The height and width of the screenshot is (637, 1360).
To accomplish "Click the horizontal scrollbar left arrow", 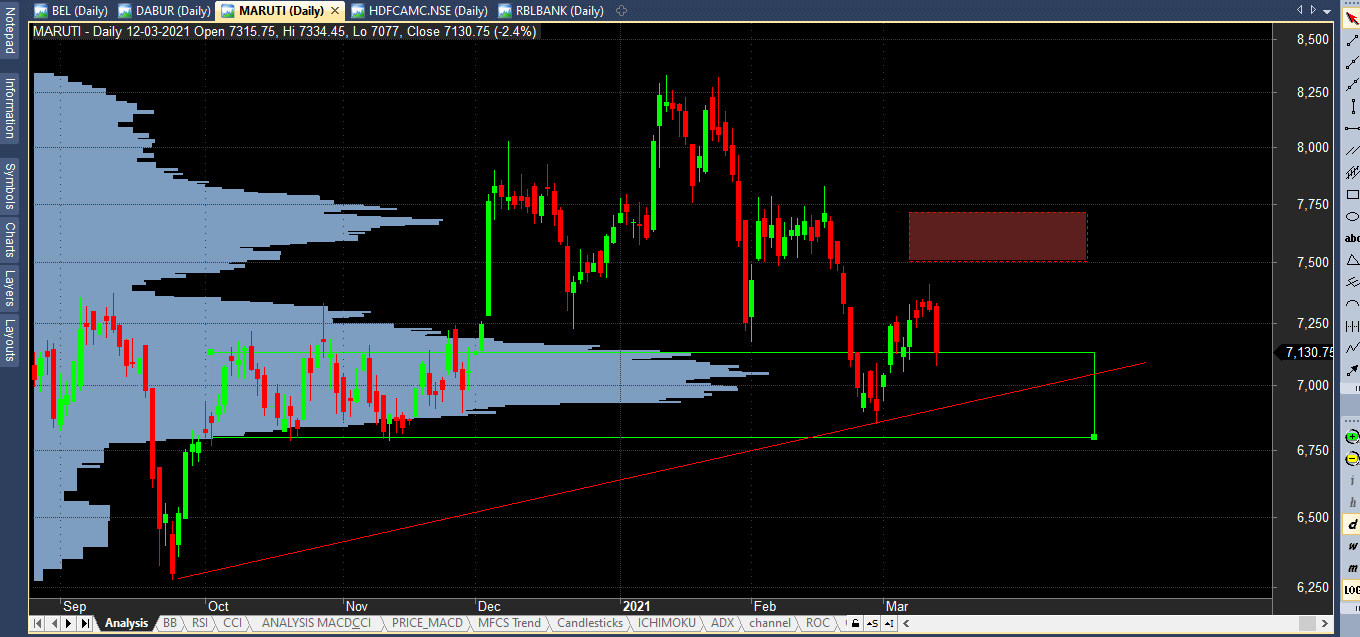I will tap(905, 623).
